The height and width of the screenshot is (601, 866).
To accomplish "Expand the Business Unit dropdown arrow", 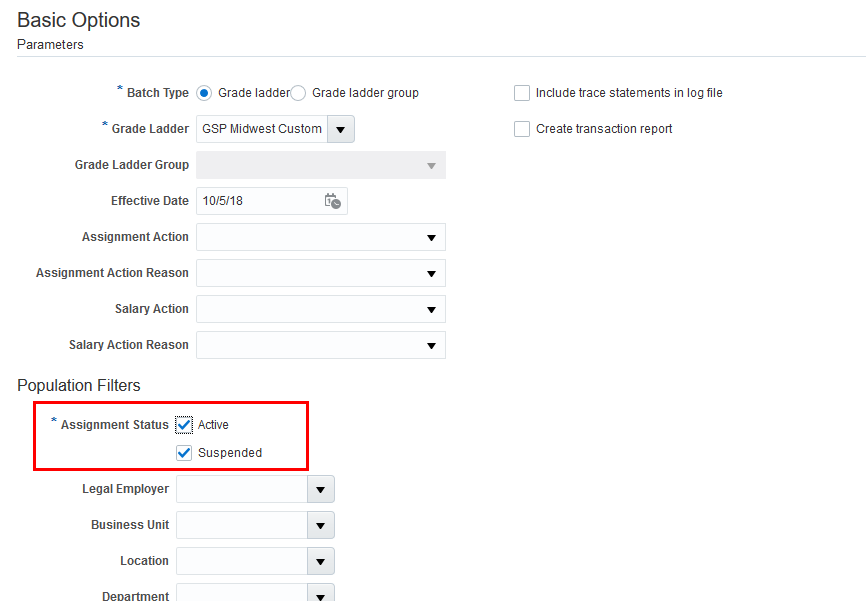I will click(321, 525).
